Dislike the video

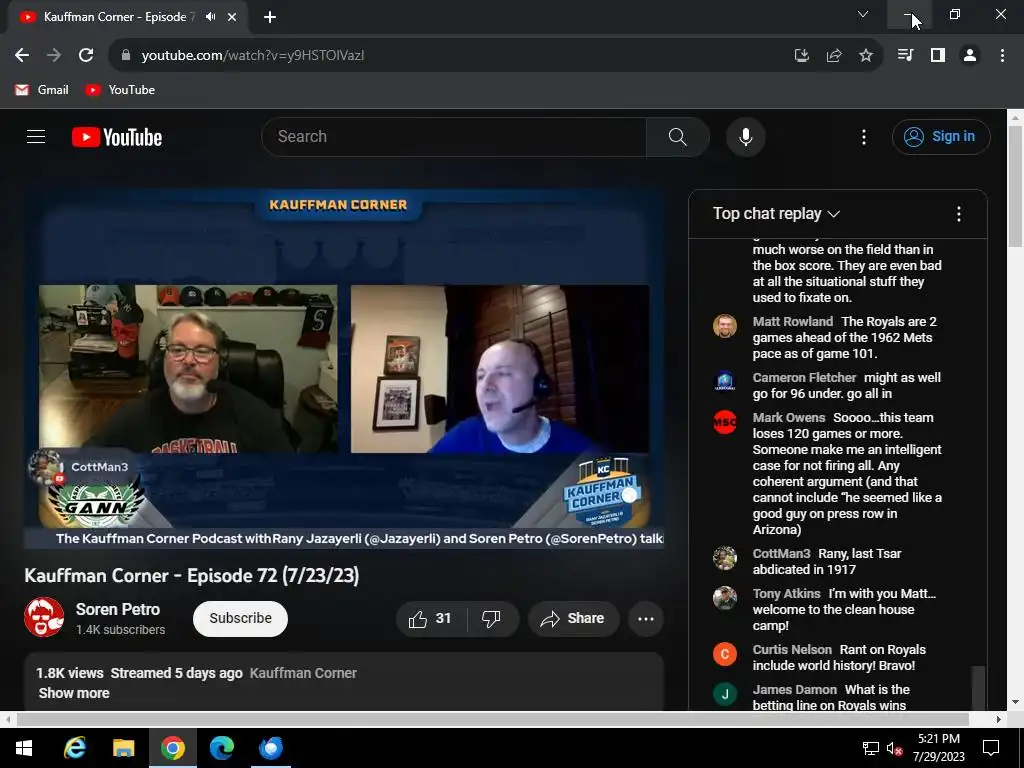point(491,618)
